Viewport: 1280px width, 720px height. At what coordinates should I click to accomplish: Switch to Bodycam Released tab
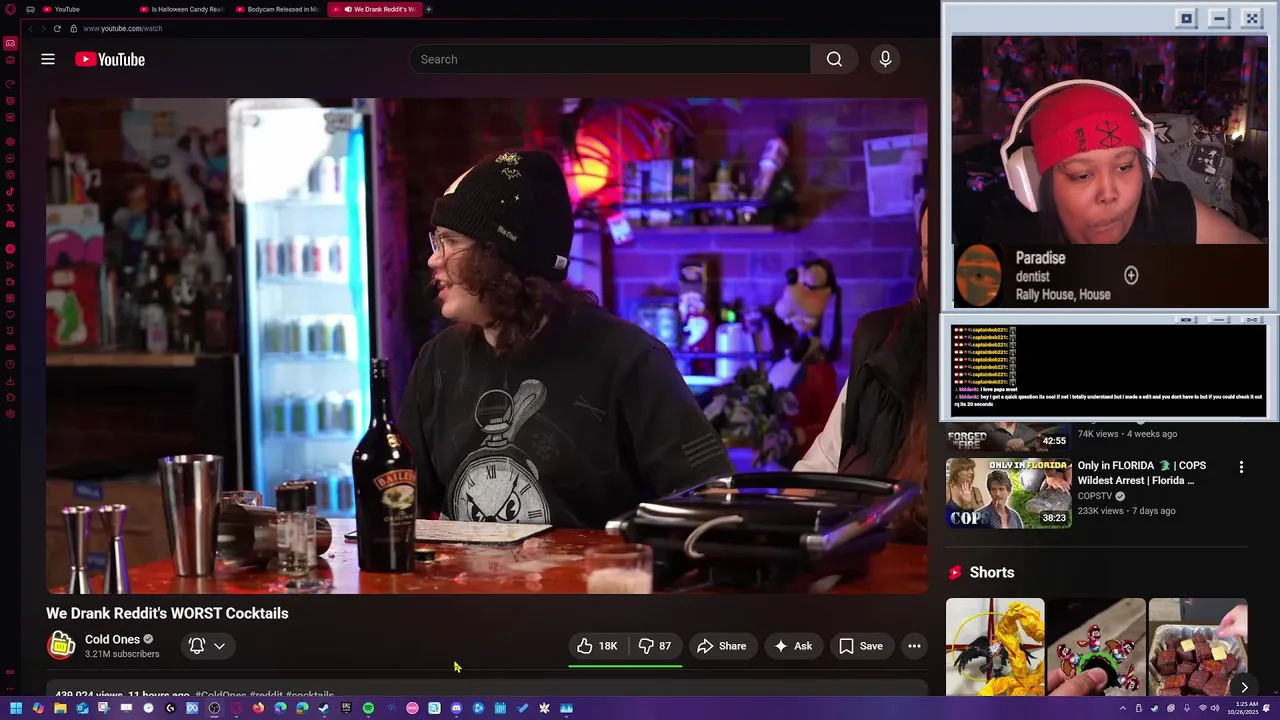(278, 9)
